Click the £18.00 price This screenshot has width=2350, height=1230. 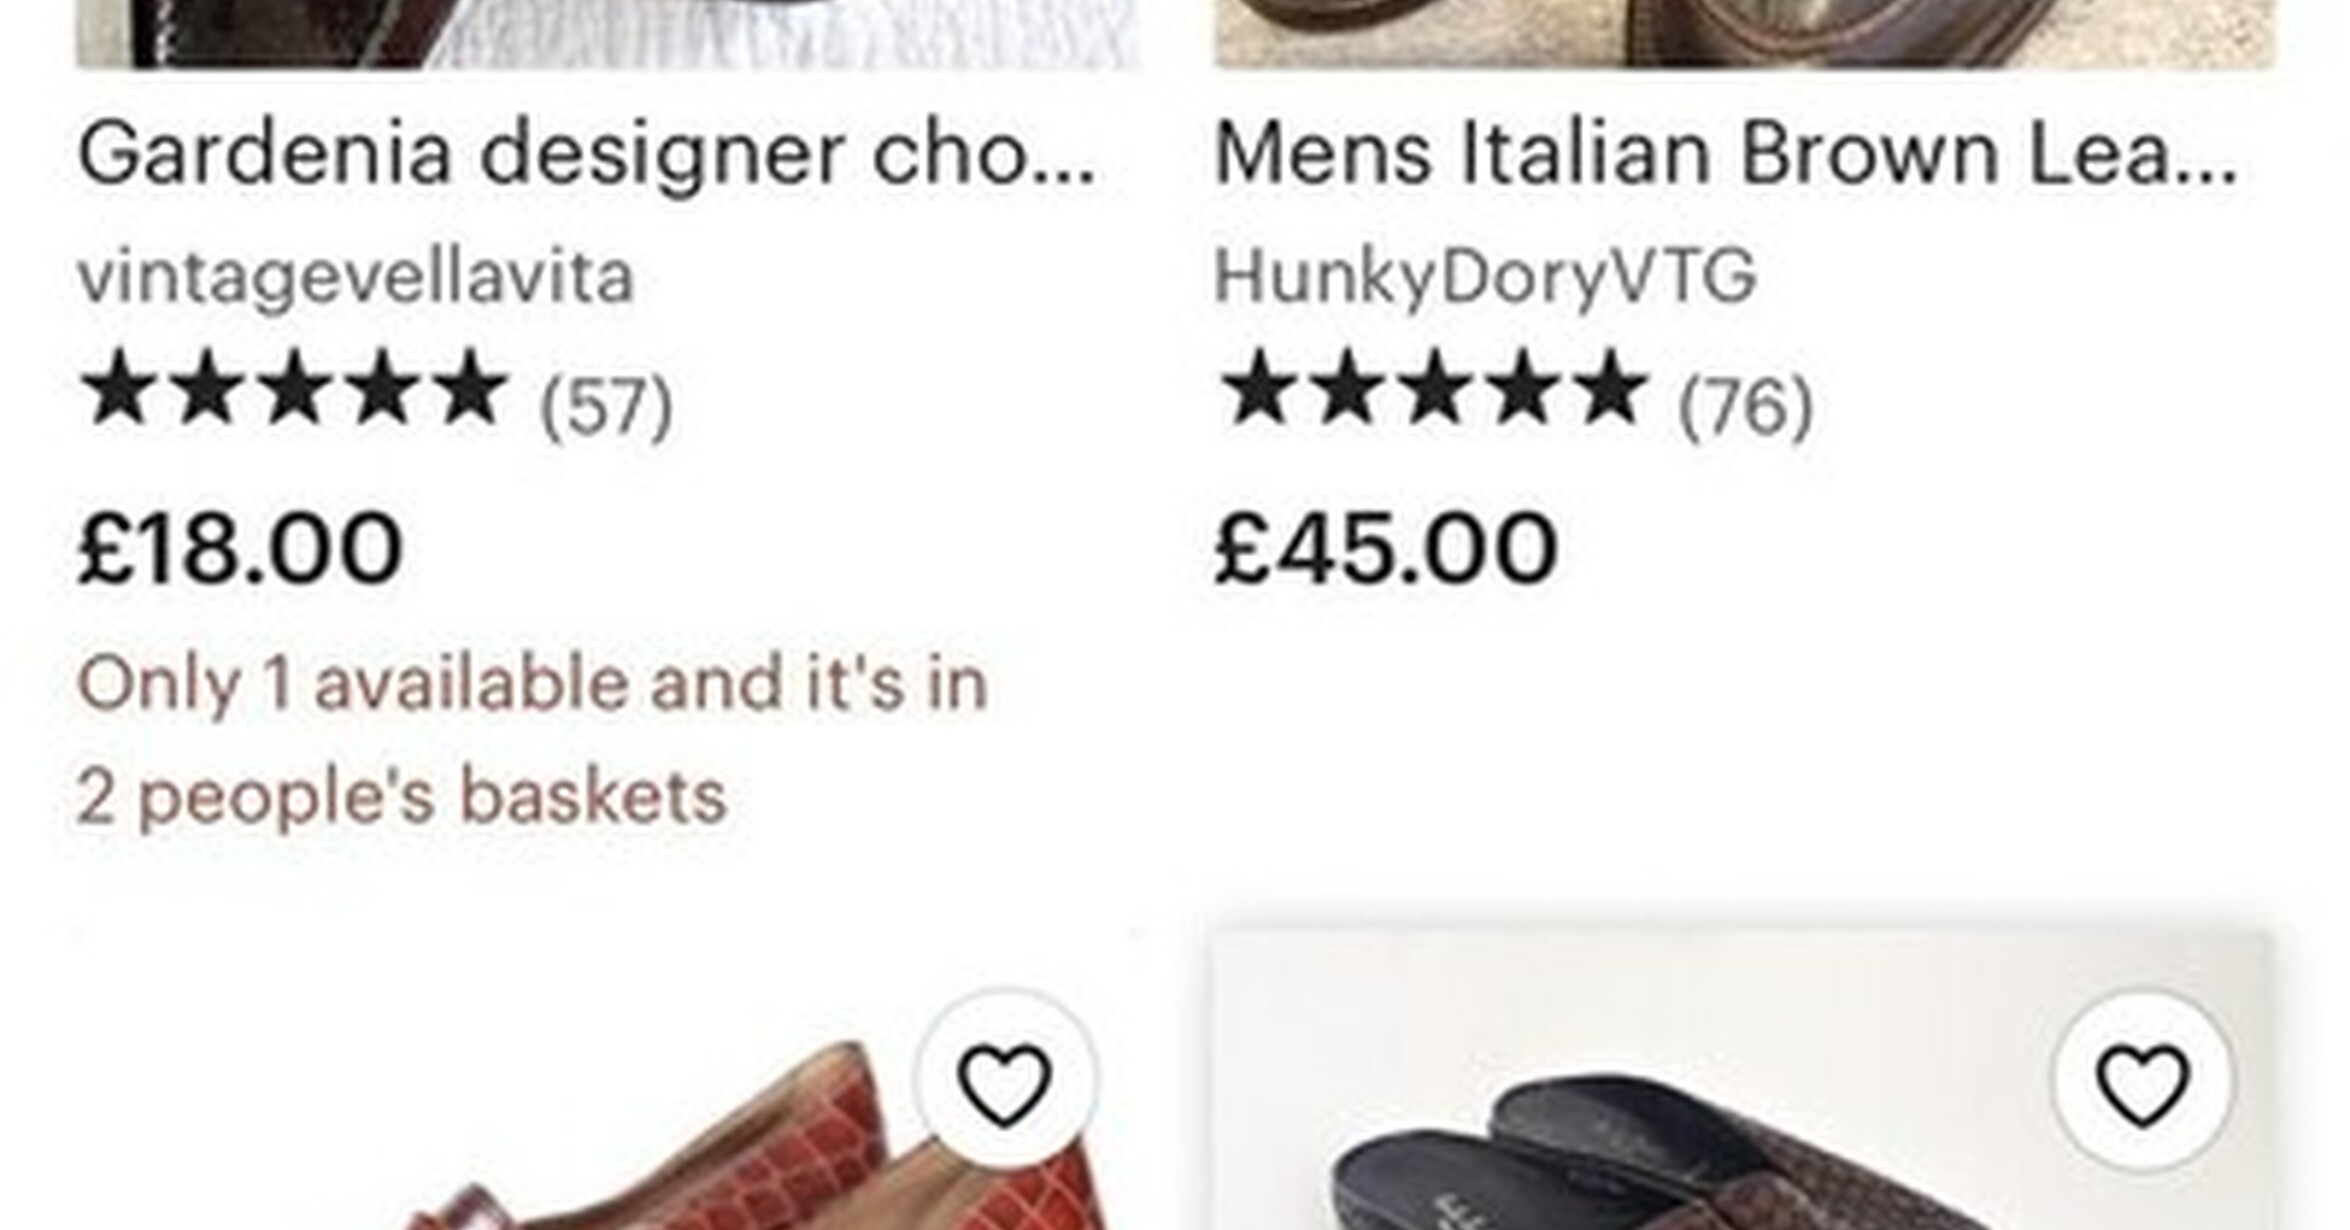click(x=240, y=547)
